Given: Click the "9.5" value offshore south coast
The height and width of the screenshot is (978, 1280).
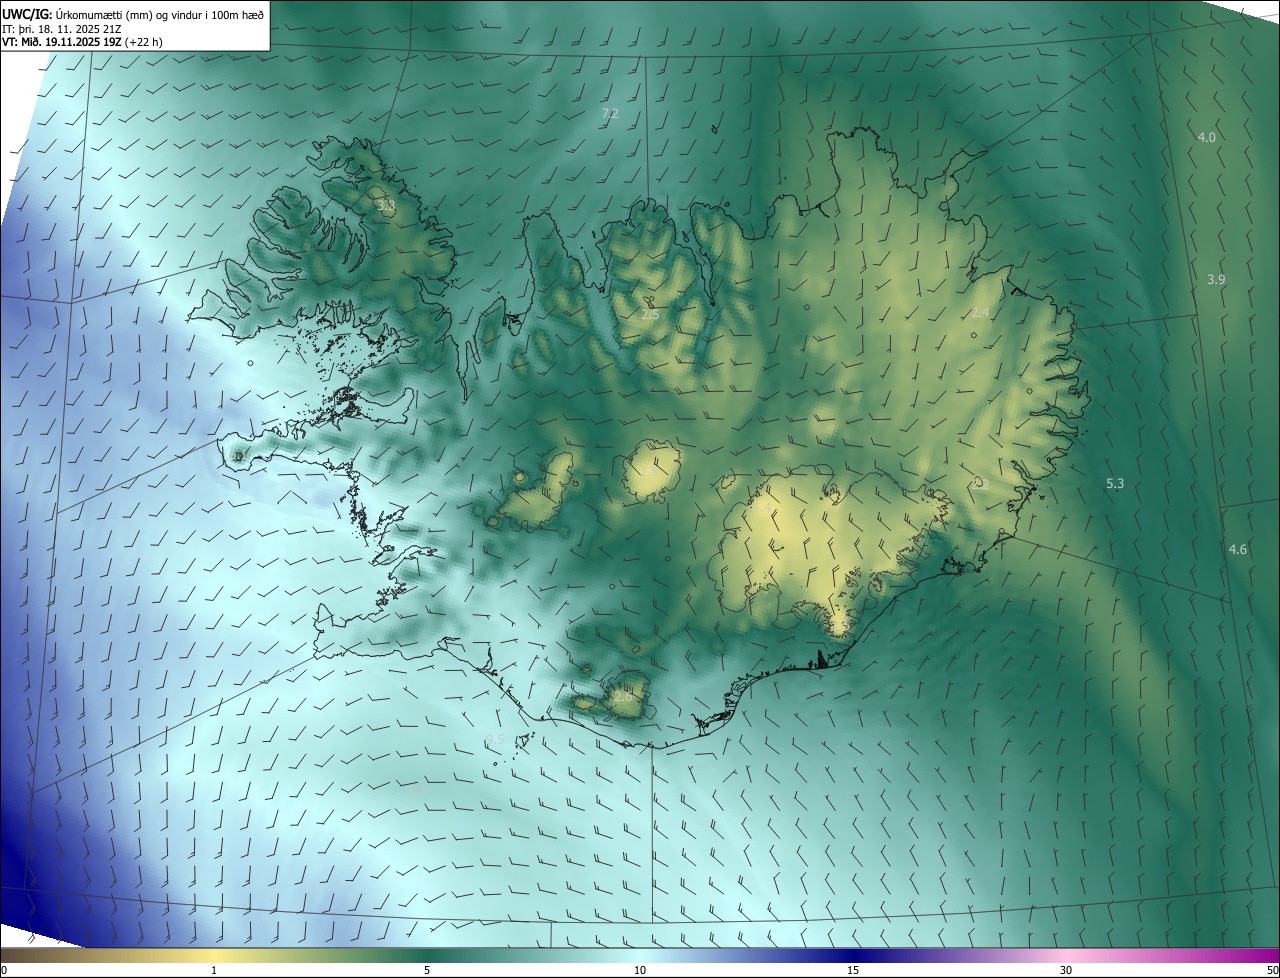Looking at the screenshot, I should [495, 740].
